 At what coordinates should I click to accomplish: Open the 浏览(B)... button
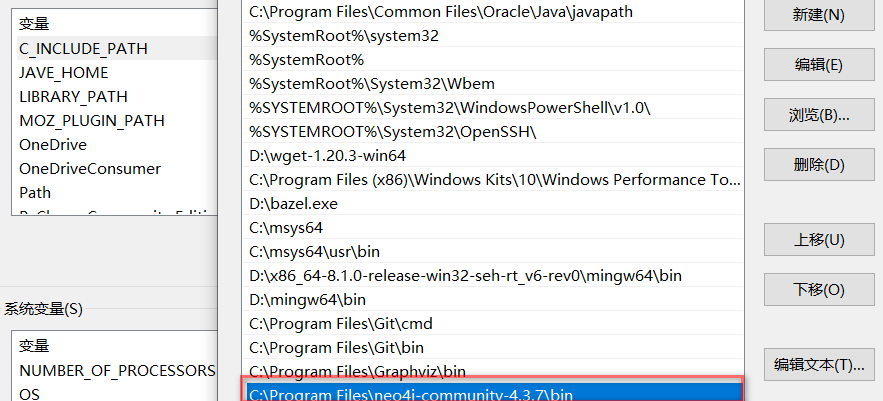(x=819, y=115)
